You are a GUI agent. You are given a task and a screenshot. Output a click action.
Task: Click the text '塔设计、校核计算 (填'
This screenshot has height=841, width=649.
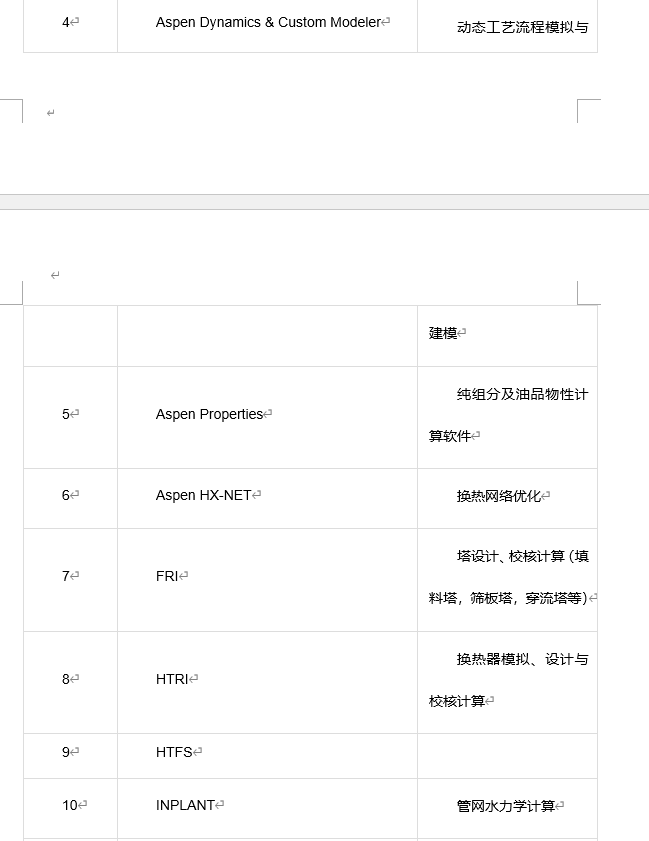522,556
